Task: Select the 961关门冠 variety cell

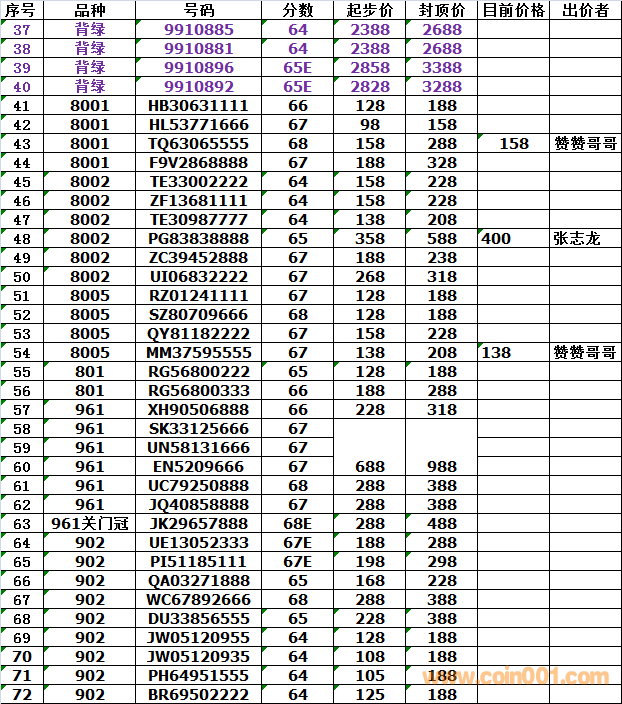Action: pos(90,524)
